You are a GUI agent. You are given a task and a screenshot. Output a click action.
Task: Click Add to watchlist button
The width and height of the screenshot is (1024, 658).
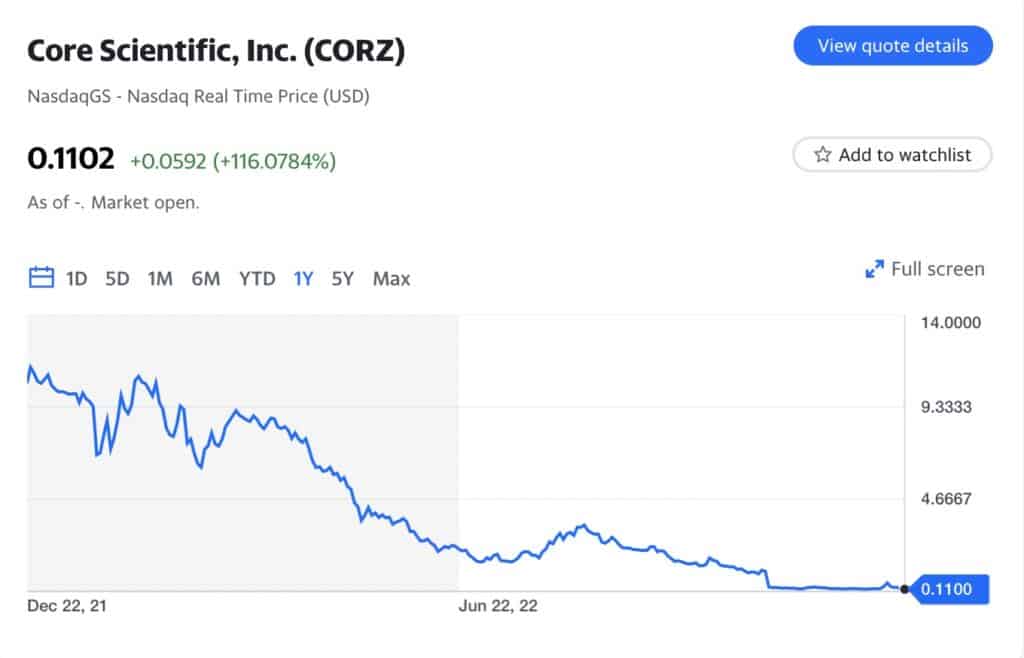(892, 155)
